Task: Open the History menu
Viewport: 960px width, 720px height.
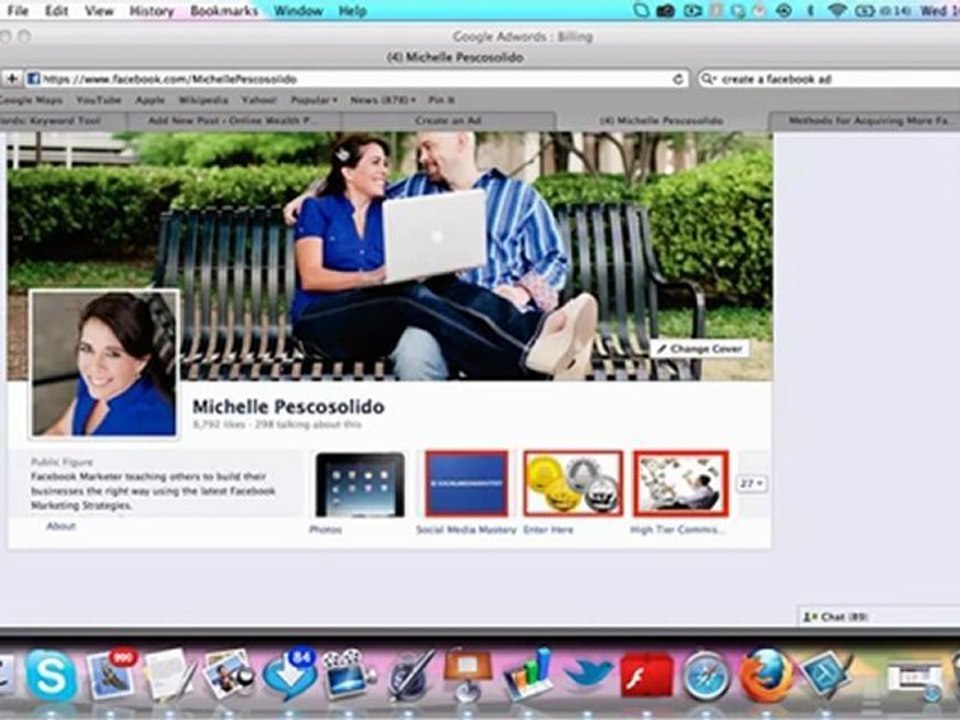Action: tap(151, 10)
